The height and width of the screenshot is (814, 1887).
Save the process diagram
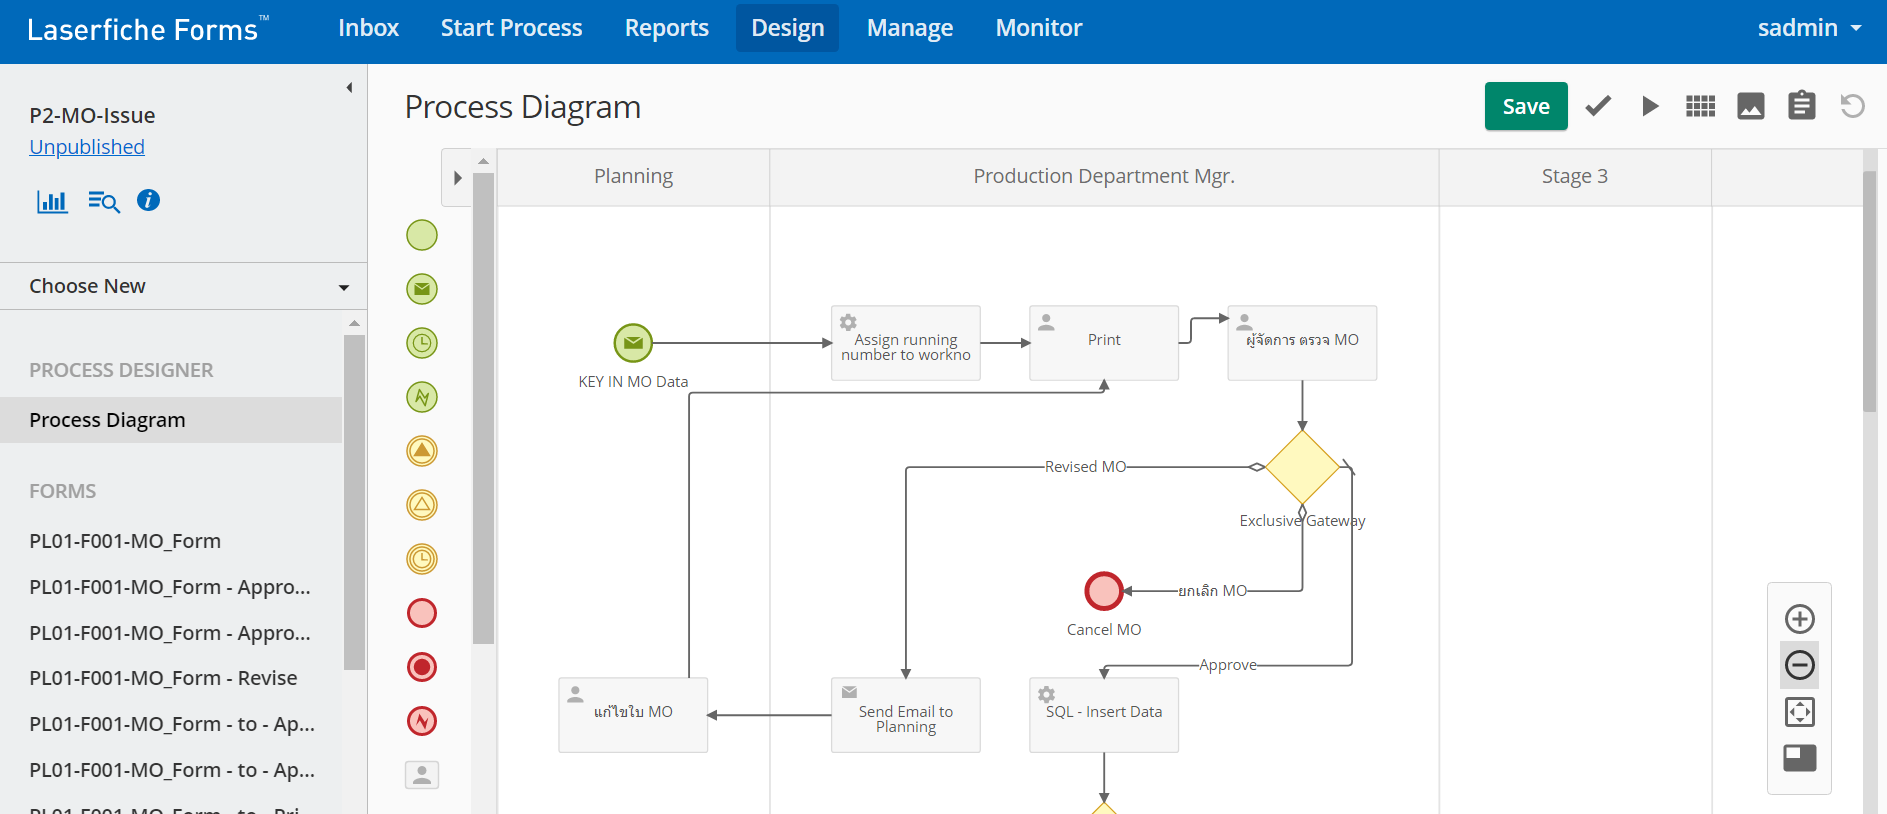click(1526, 106)
